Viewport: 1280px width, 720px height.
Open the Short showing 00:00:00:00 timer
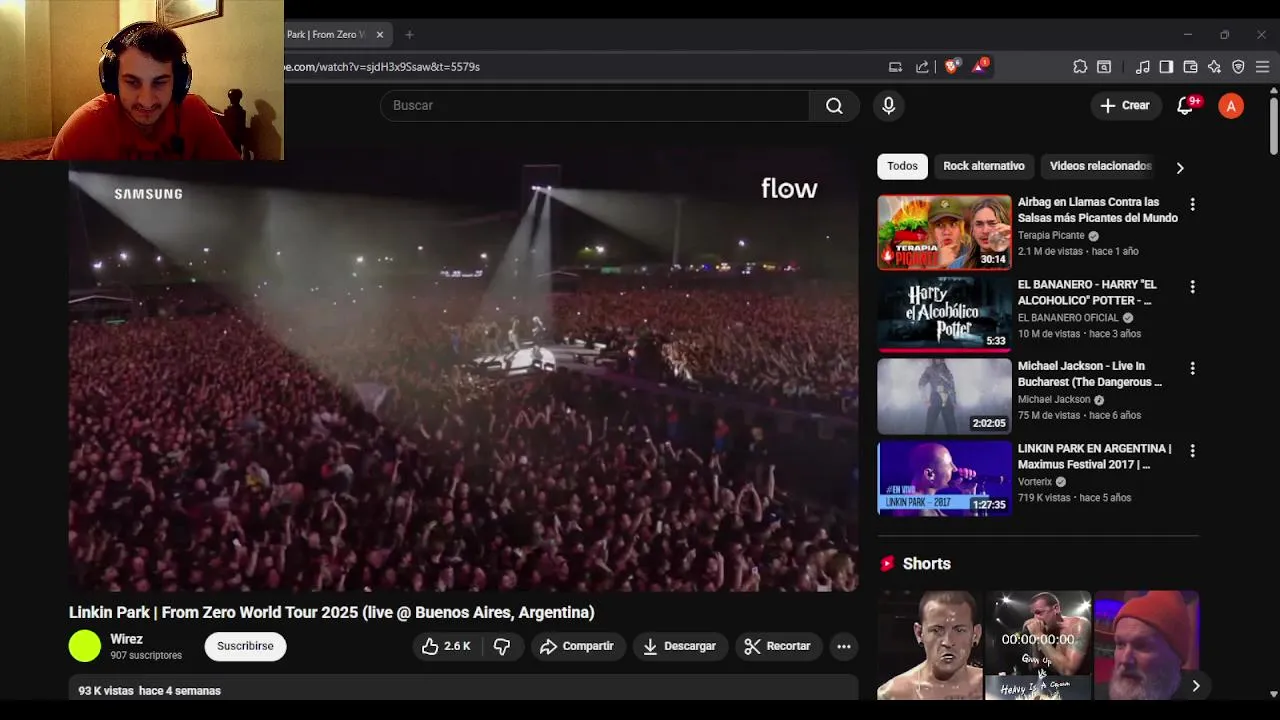(1038, 645)
